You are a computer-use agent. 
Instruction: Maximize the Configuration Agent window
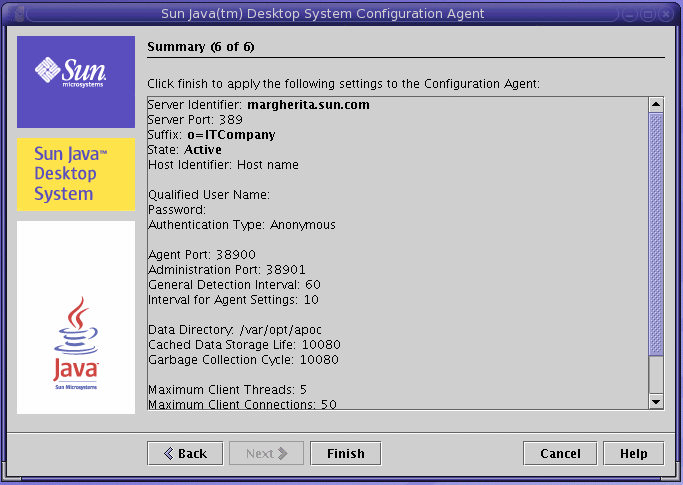(x=648, y=14)
